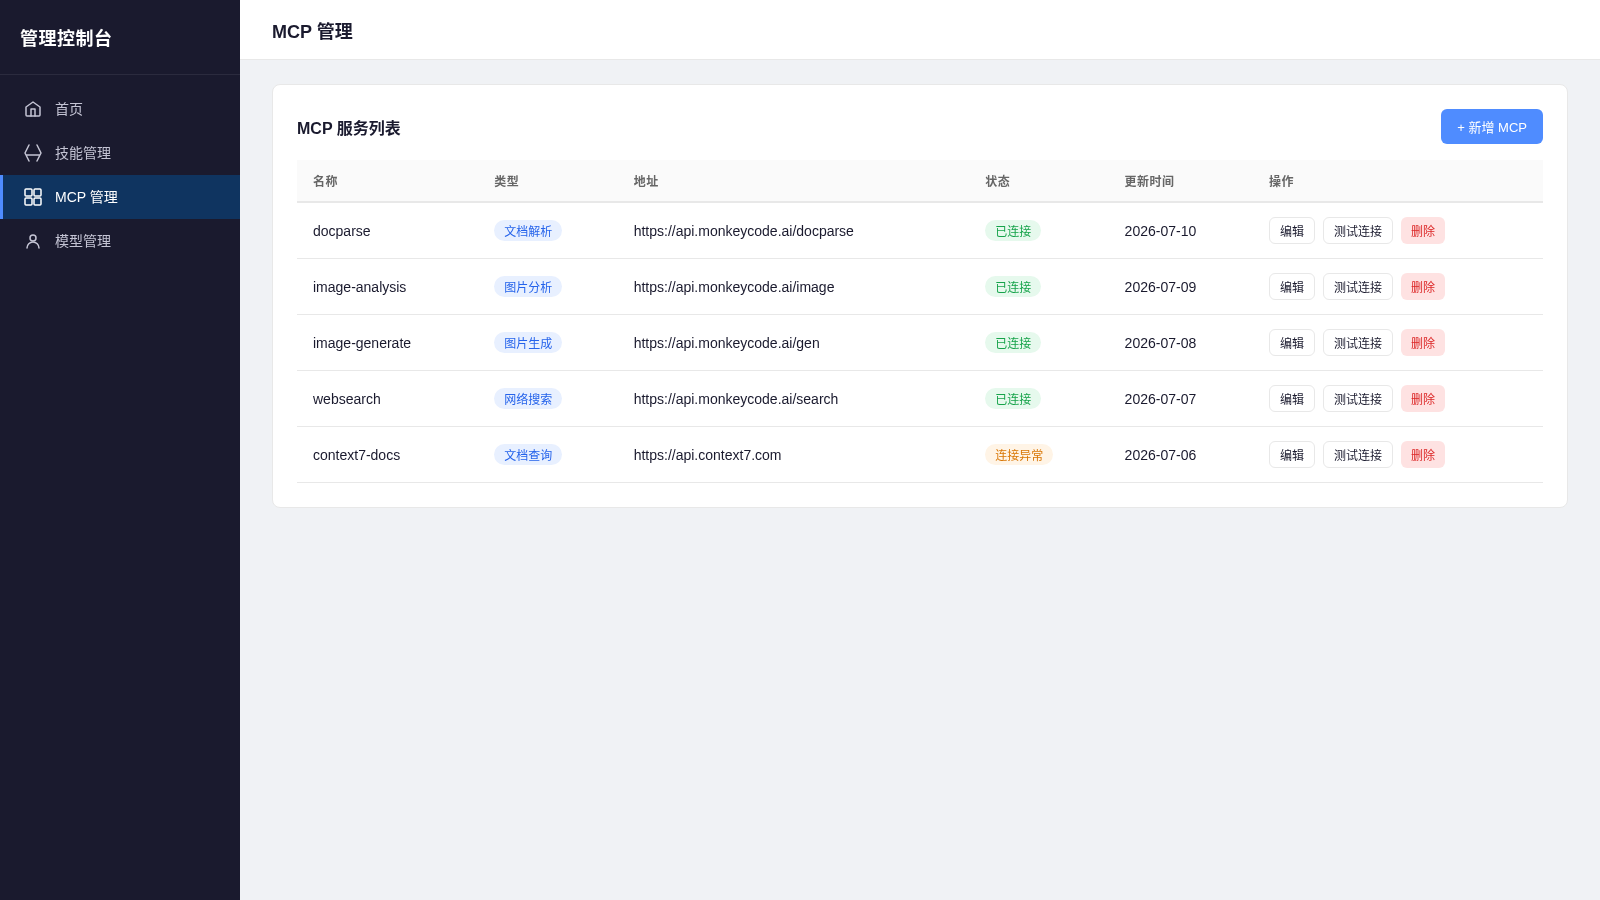Click the 图片分析 type tag
This screenshot has width=1600, height=900.
pyautogui.click(x=528, y=287)
